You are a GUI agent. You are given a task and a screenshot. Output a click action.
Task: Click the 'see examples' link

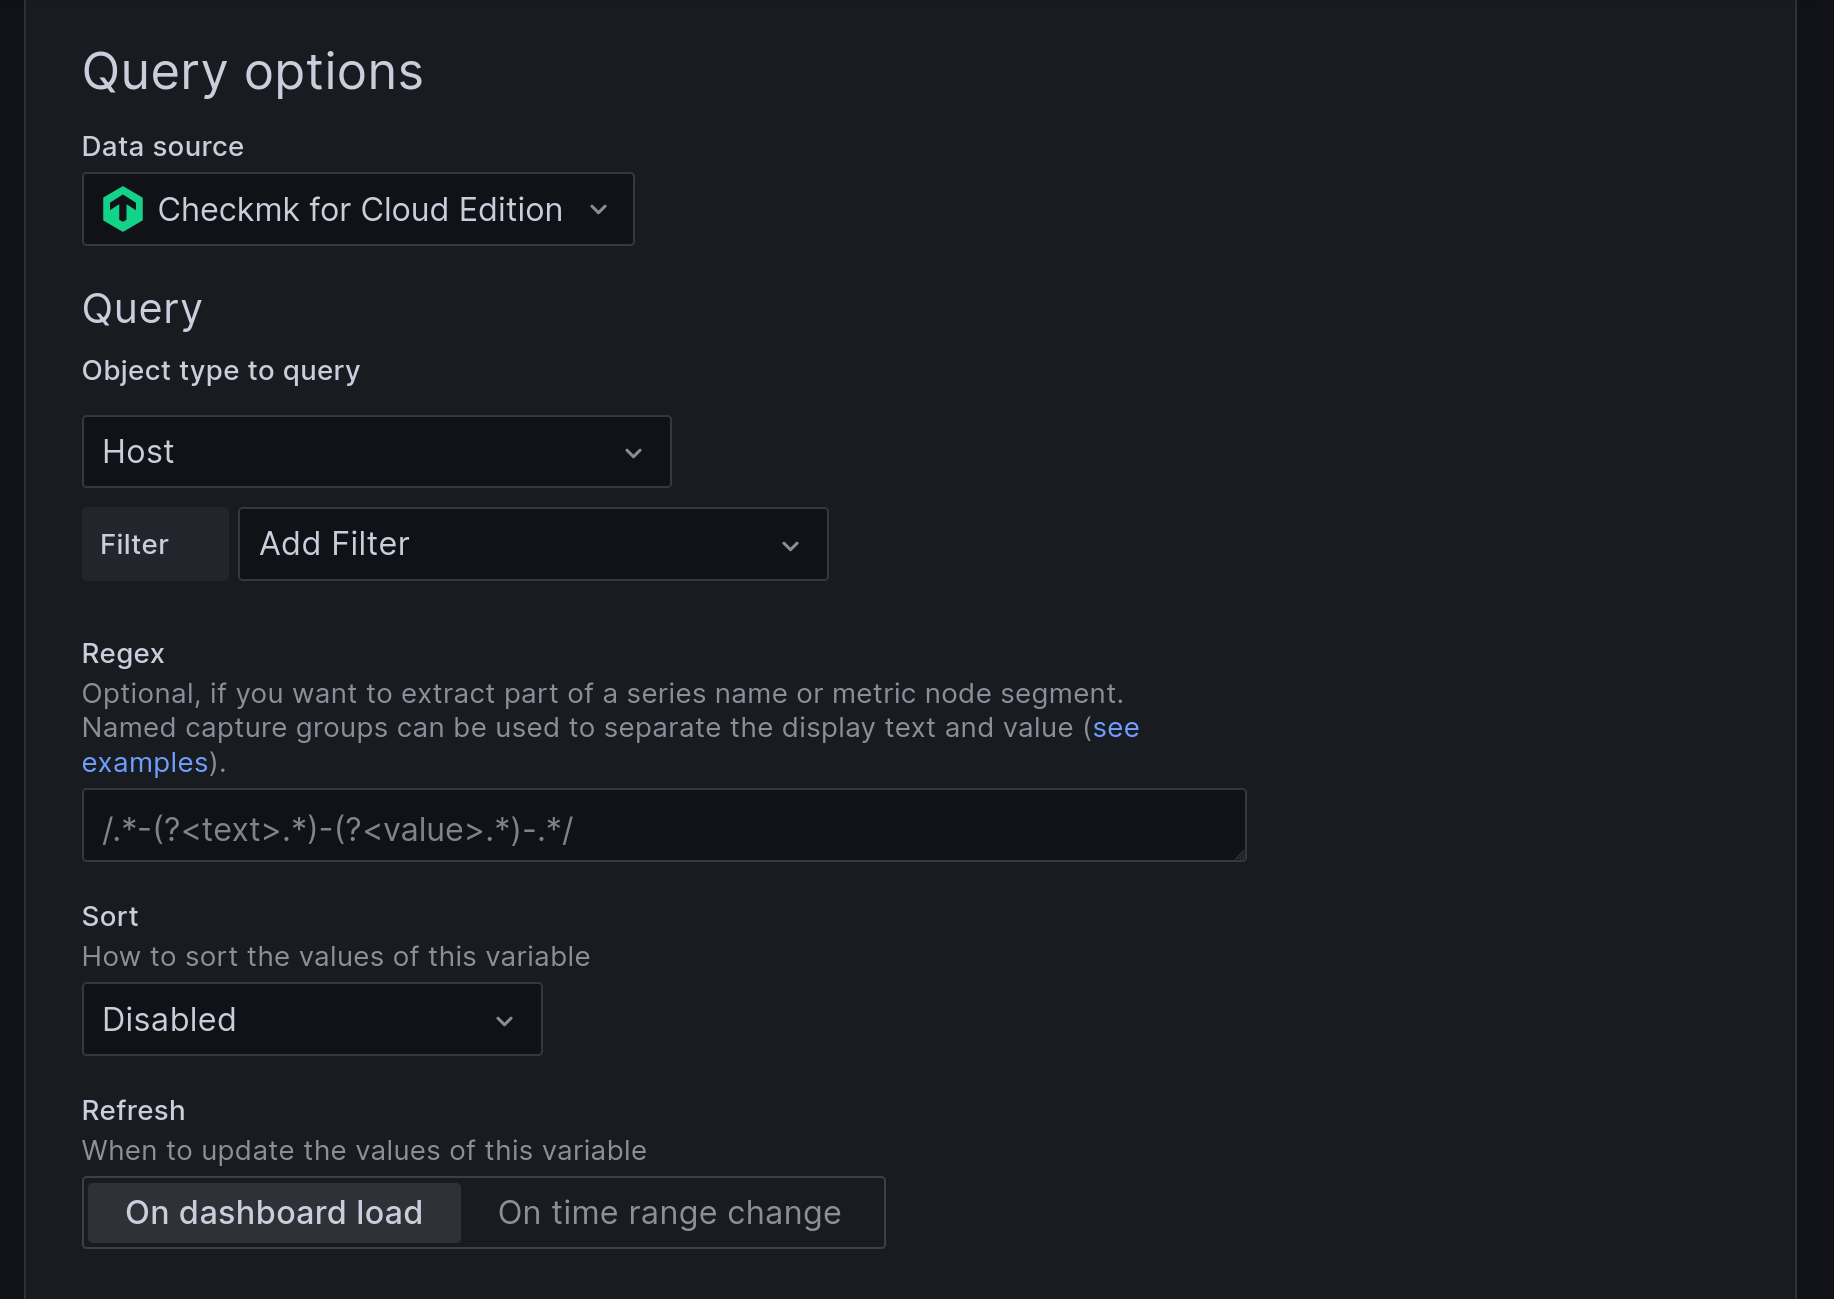(1115, 728)
